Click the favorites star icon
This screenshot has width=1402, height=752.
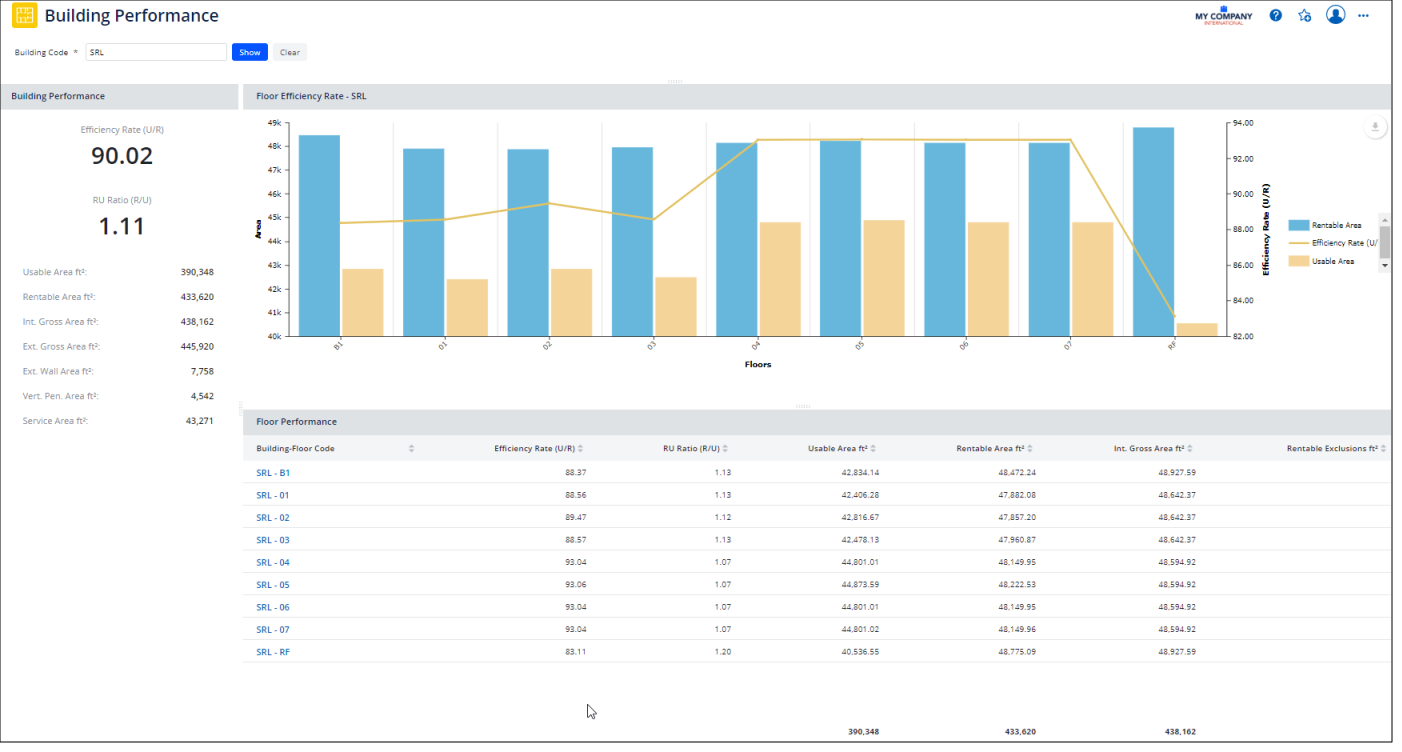click(x=1304, y=15)
